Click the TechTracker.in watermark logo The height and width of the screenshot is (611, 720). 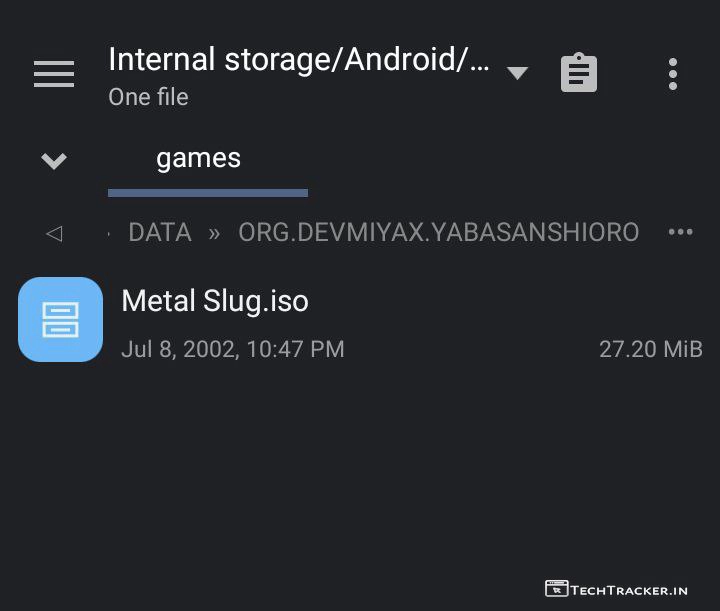point(617,589)
